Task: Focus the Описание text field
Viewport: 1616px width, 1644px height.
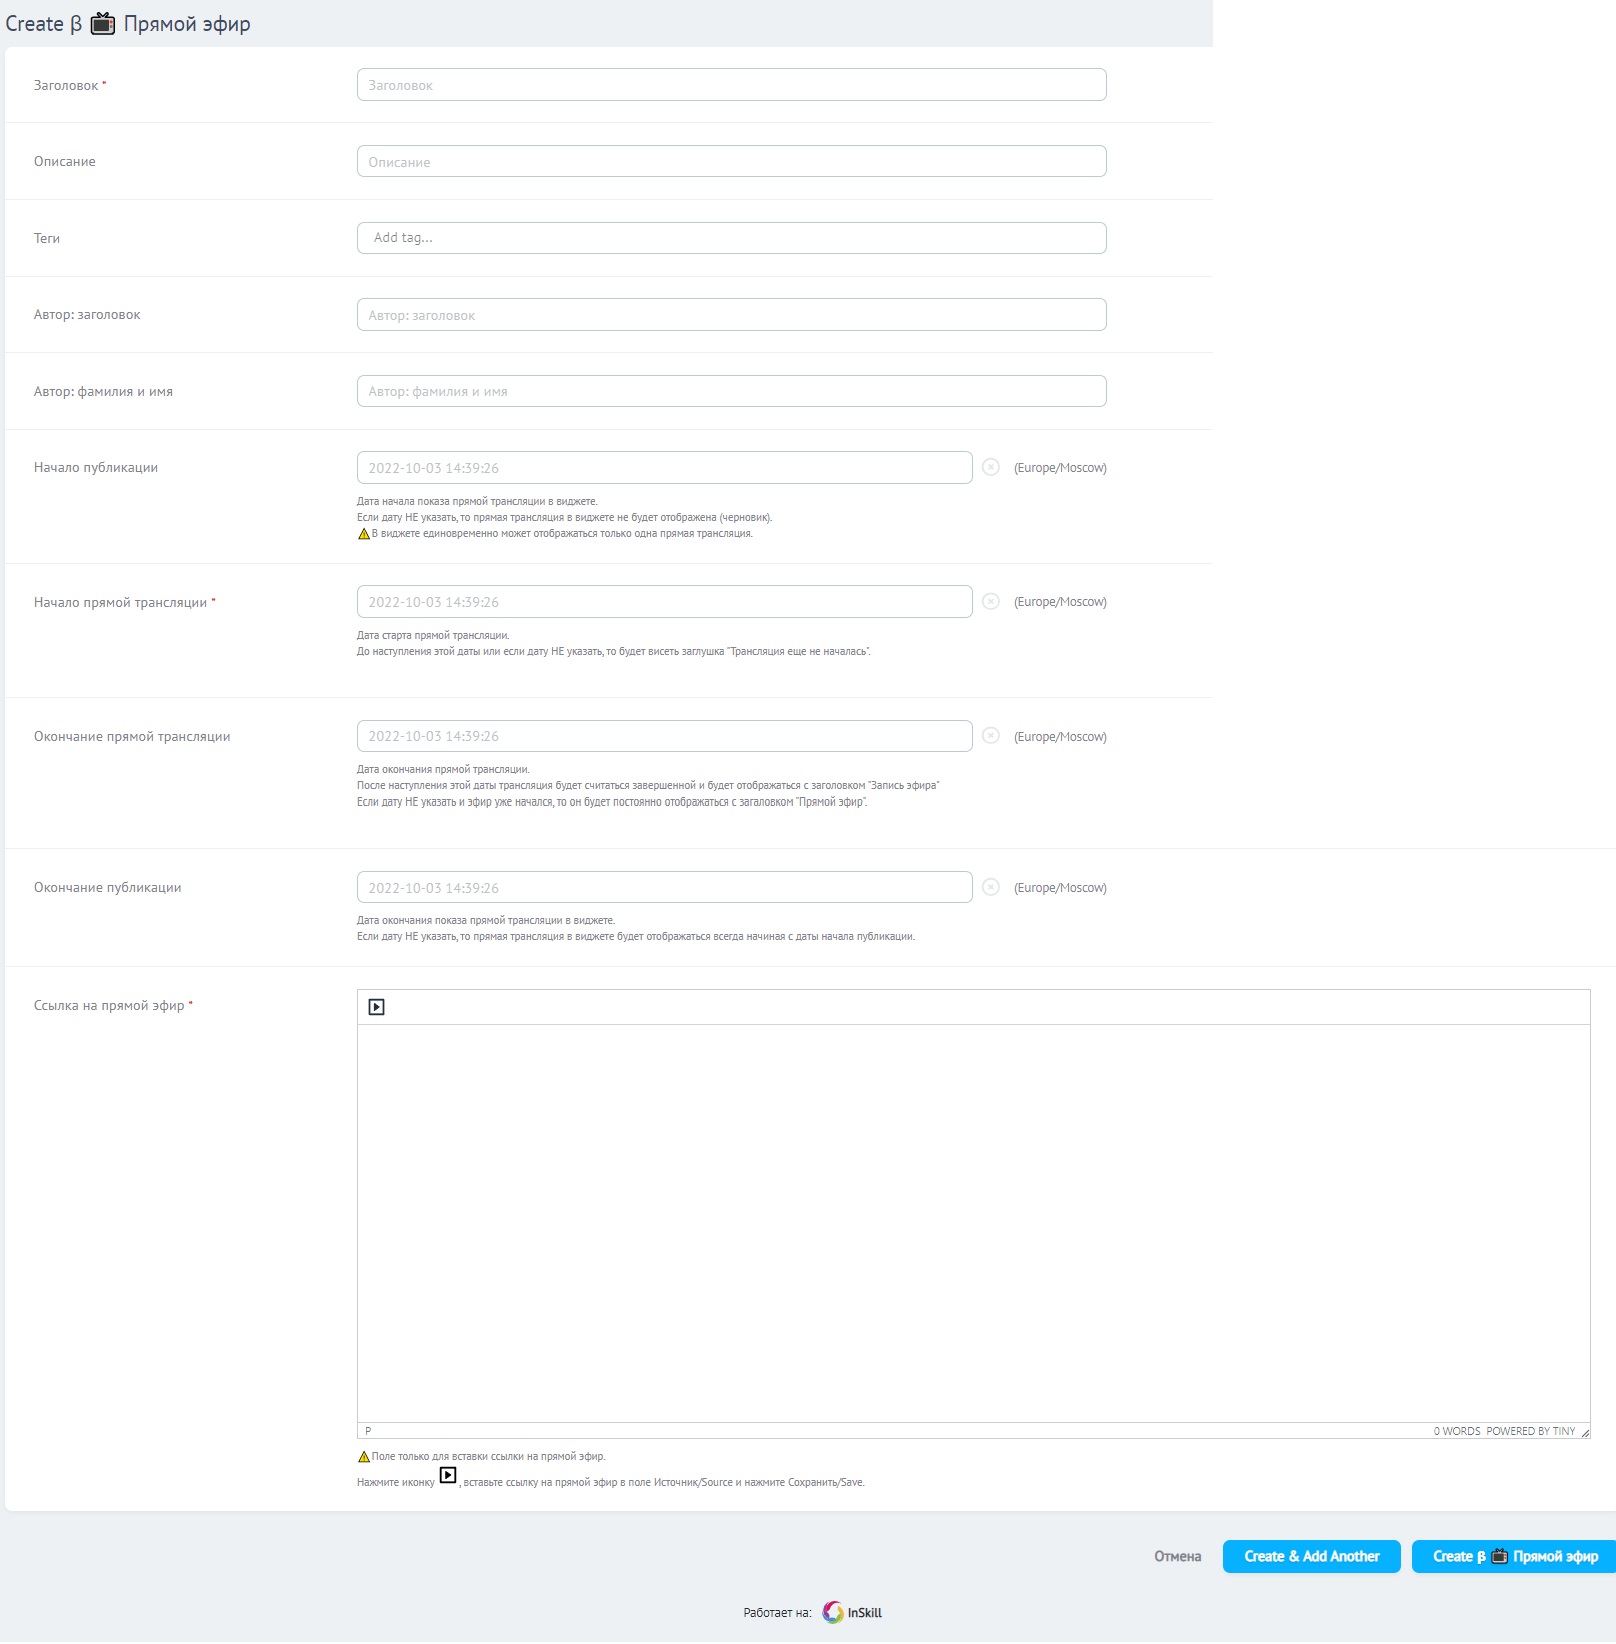Action: [x=731, y=162]
